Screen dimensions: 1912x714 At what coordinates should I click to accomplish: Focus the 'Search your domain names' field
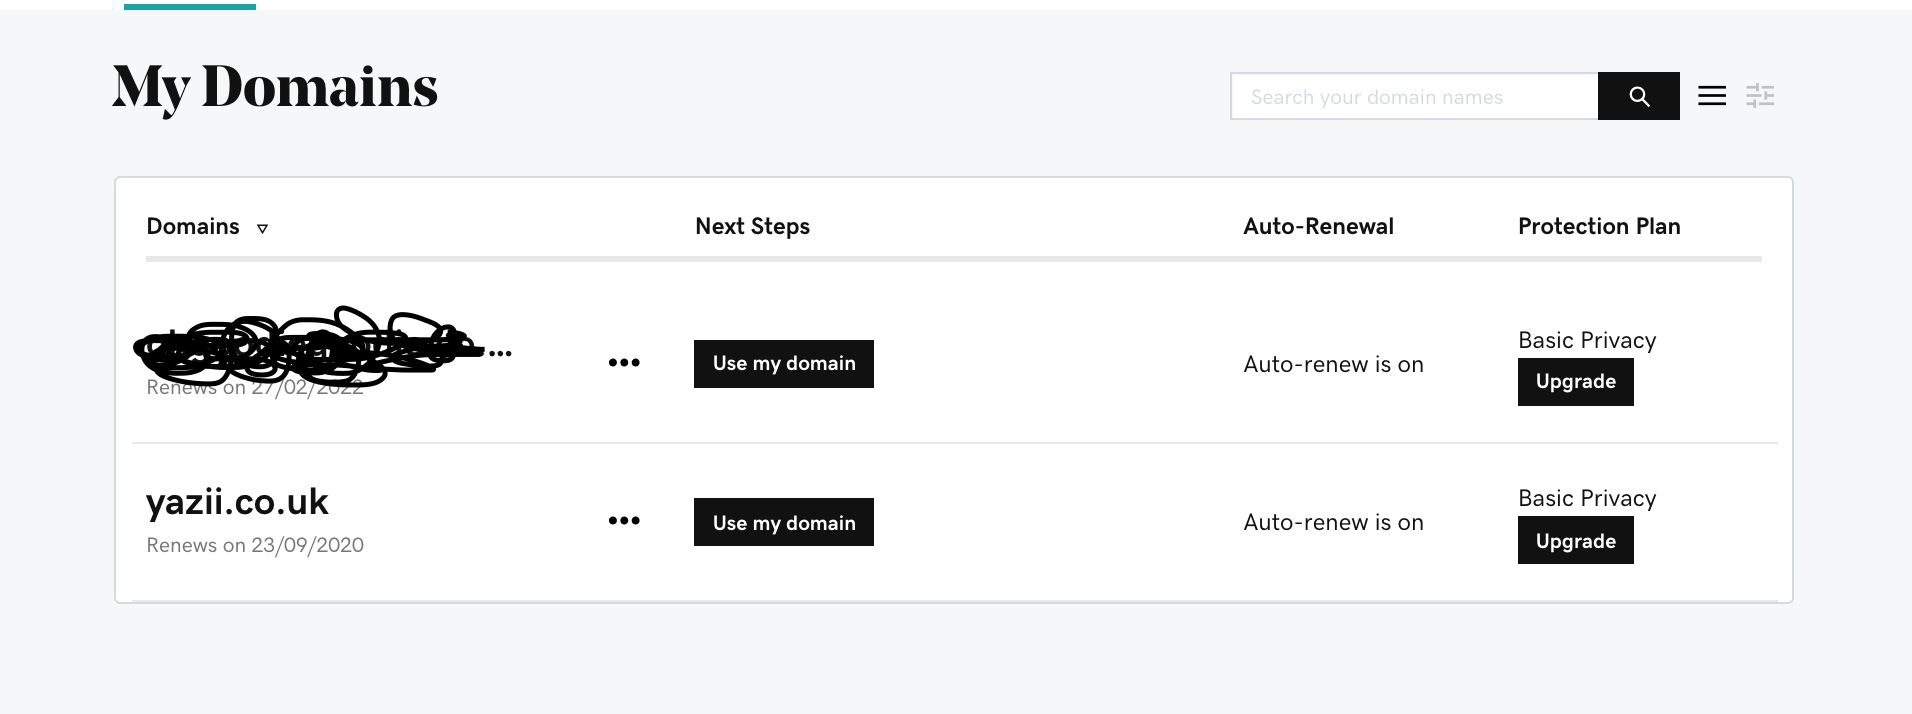(1414, 96)
